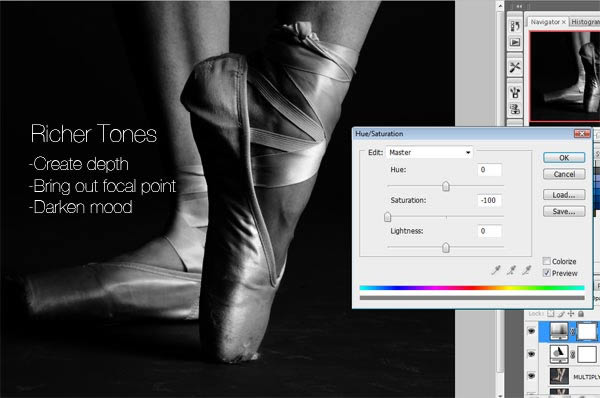
Task: Open the Brushes panel icon
Action: click(x=515, y=92)
